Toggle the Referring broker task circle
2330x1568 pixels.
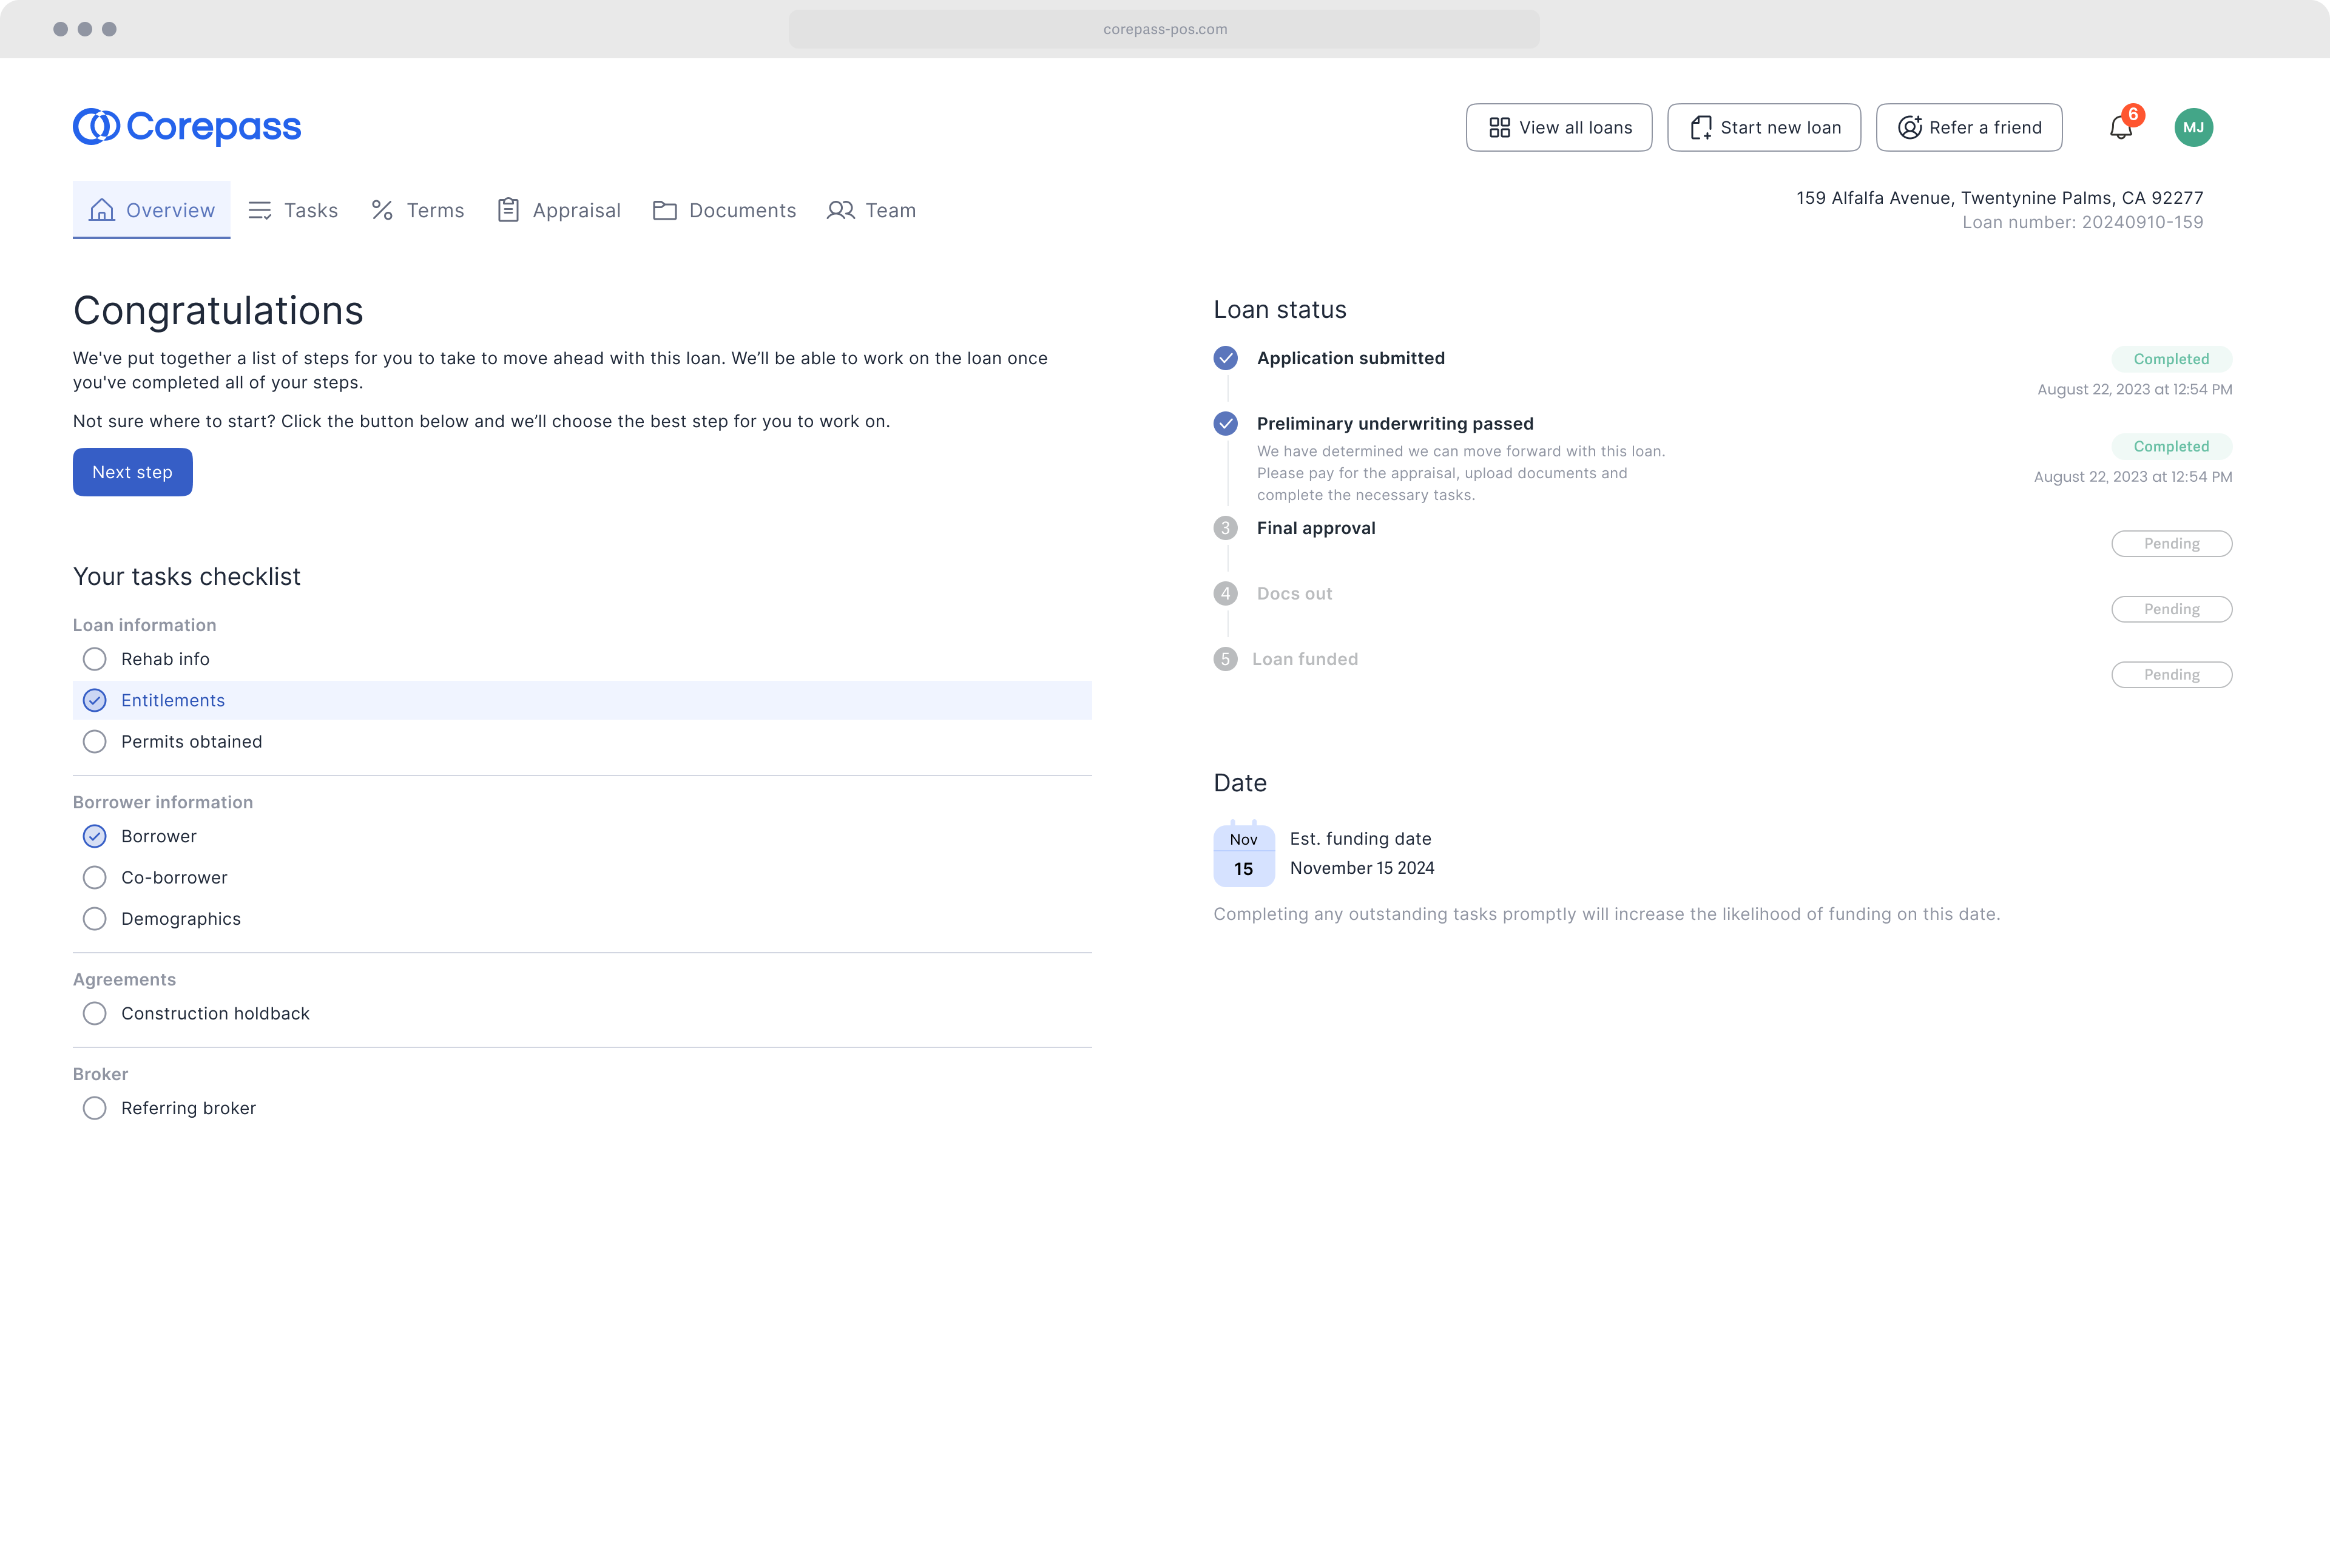[x=95, y=1108]
